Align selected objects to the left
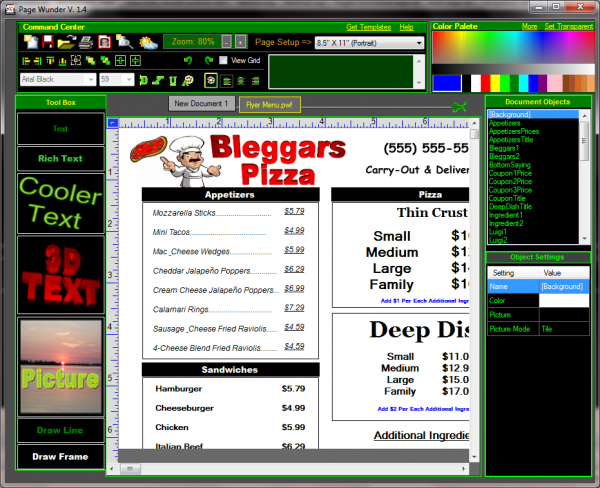 coord(26,61)
